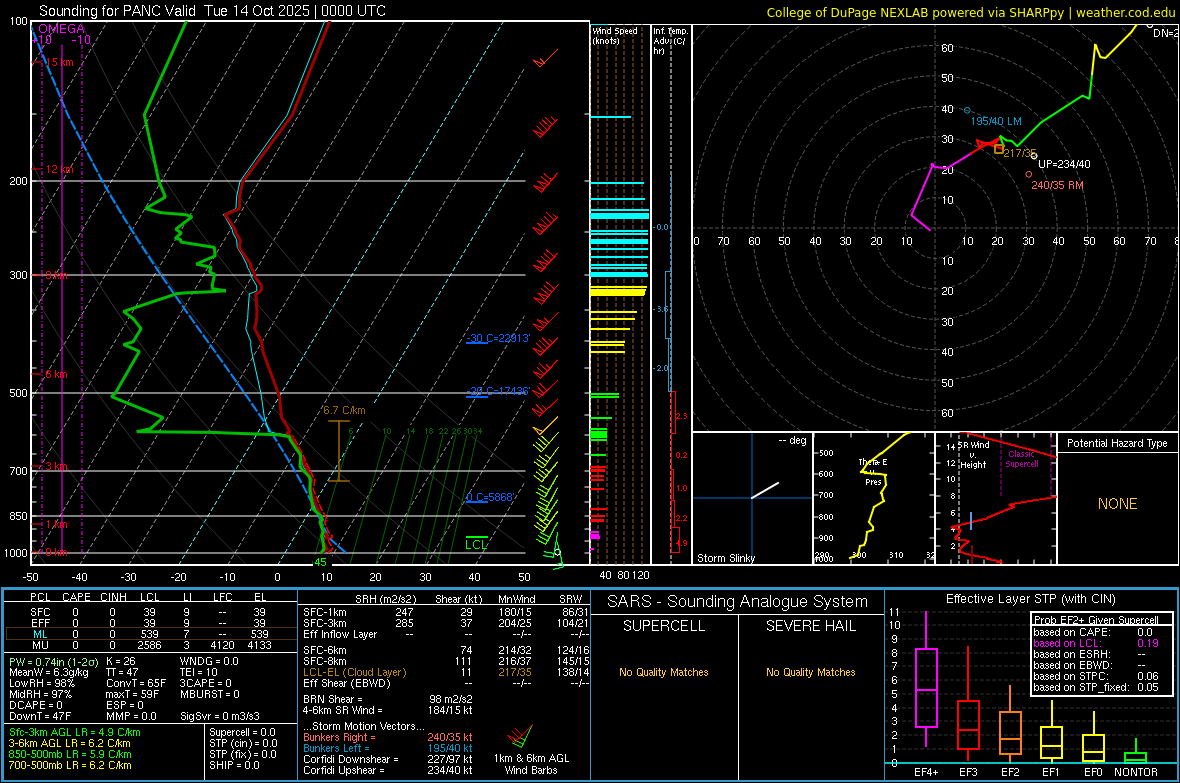The height and width of the screenshot is (783, 1180).
Task: Click the LowRH = 98% value
Action: (x=42, y=683)
